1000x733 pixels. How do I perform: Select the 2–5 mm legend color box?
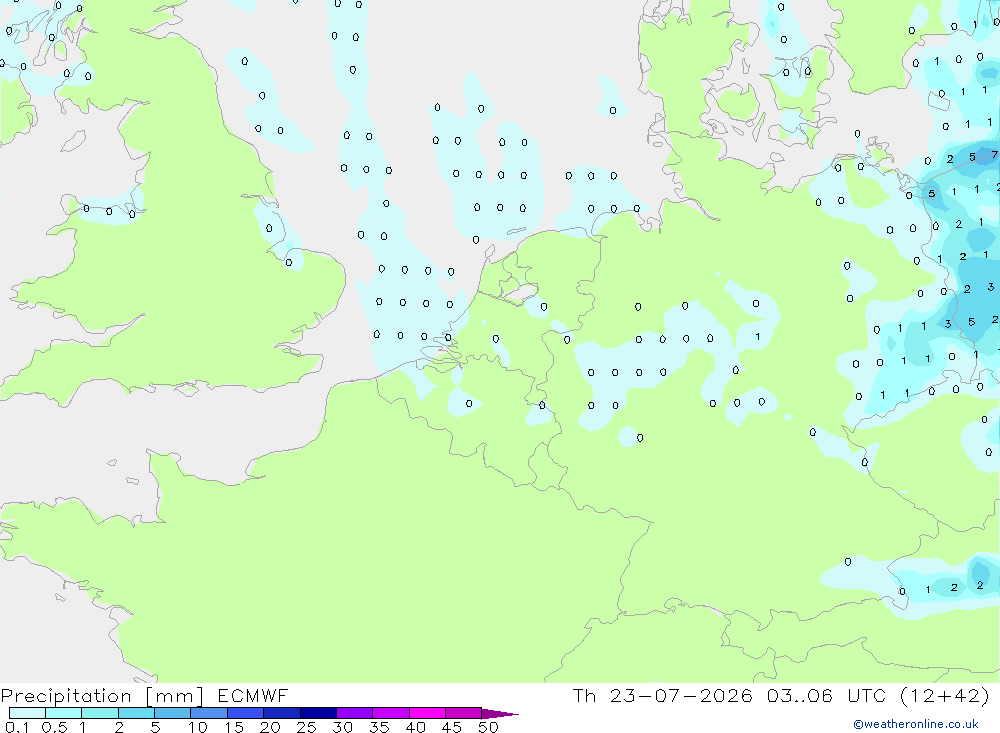136,713
